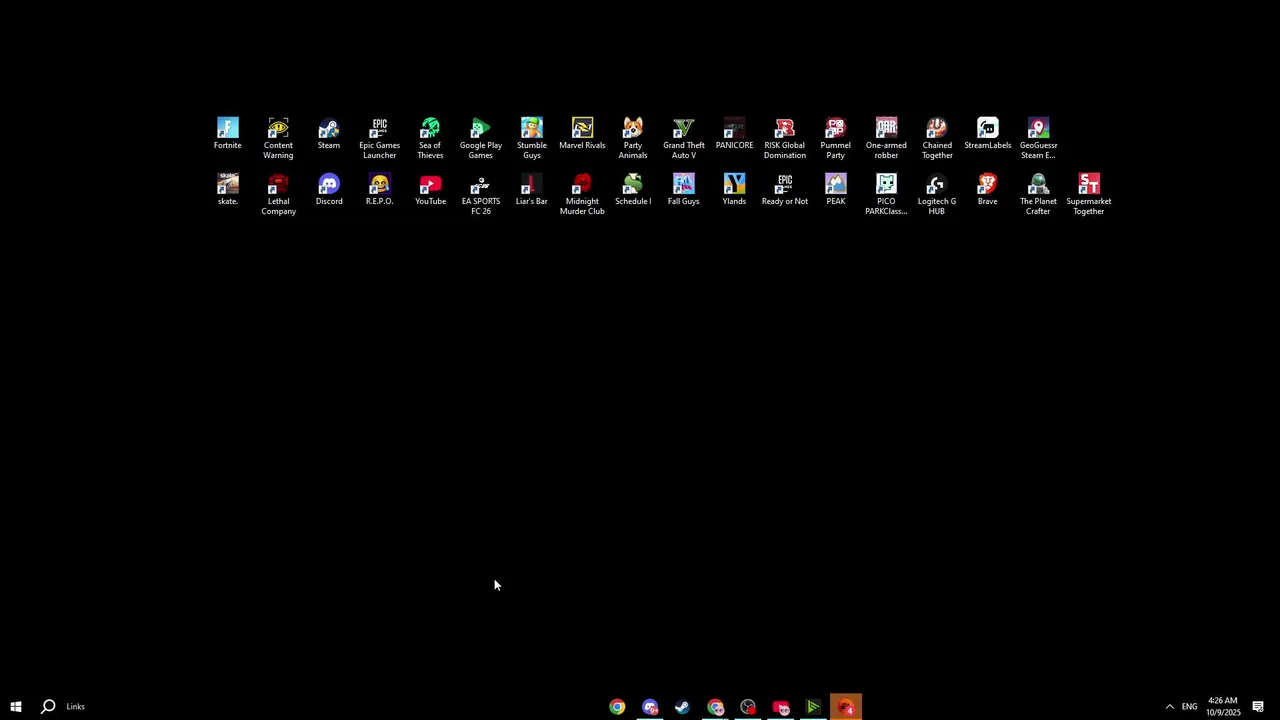Select the Ready or Not icon
This screenshot has height=720, width=1280.
785,190
